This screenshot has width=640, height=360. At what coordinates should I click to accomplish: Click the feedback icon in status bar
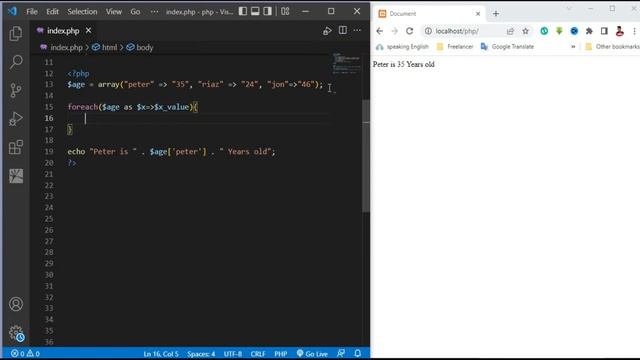[x=341, y=353]
